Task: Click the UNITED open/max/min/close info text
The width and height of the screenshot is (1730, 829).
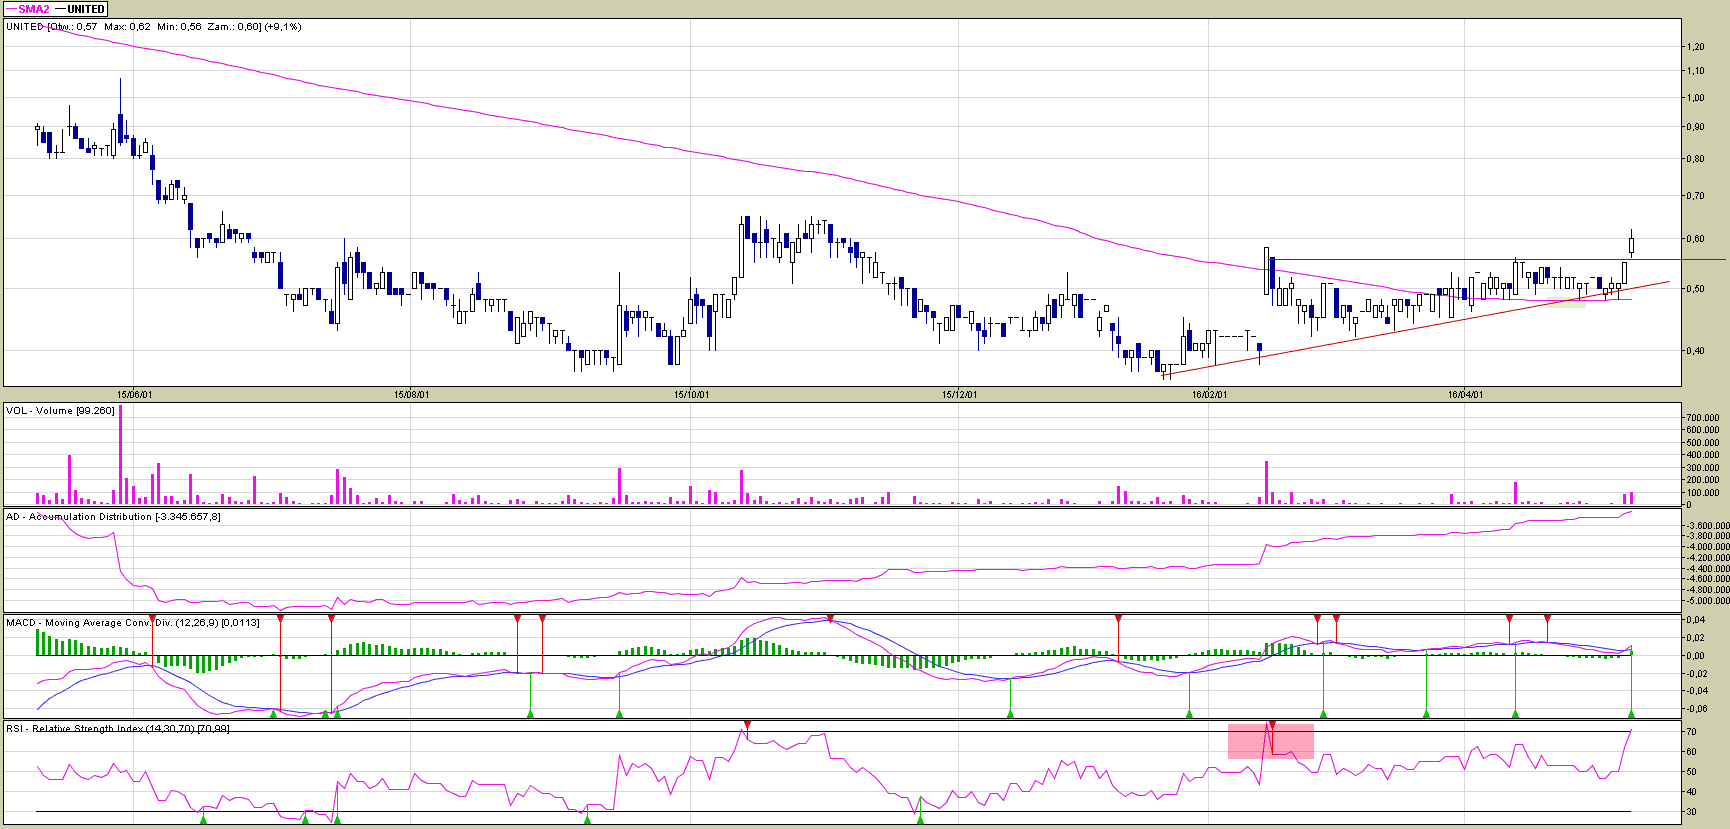Action: (x=153, y=27)
